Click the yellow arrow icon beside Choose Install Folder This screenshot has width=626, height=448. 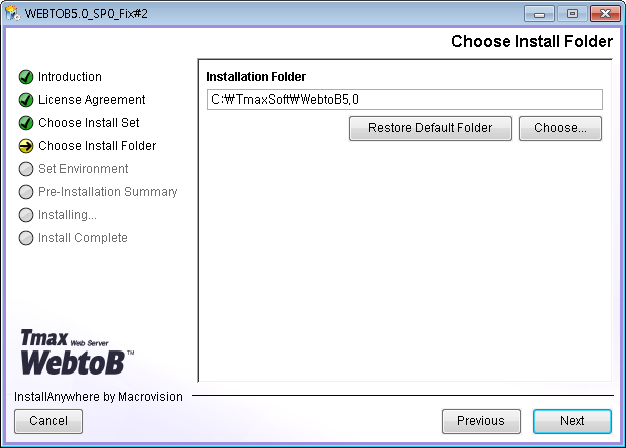[x=26, y=146]
